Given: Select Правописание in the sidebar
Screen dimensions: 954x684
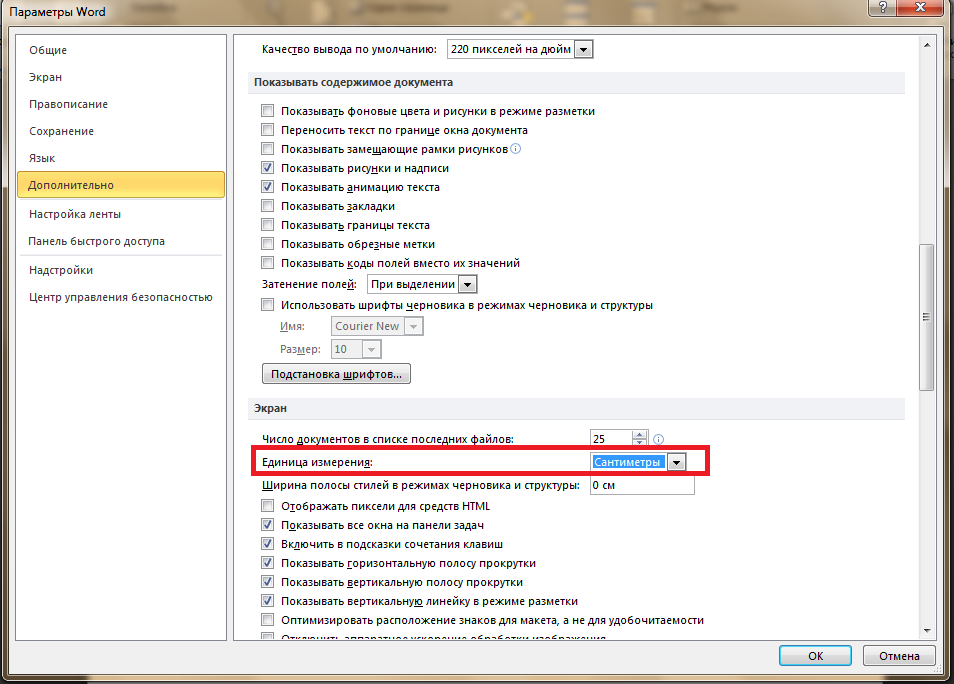Looking at the screenshot, I should [x=68, y=104].
